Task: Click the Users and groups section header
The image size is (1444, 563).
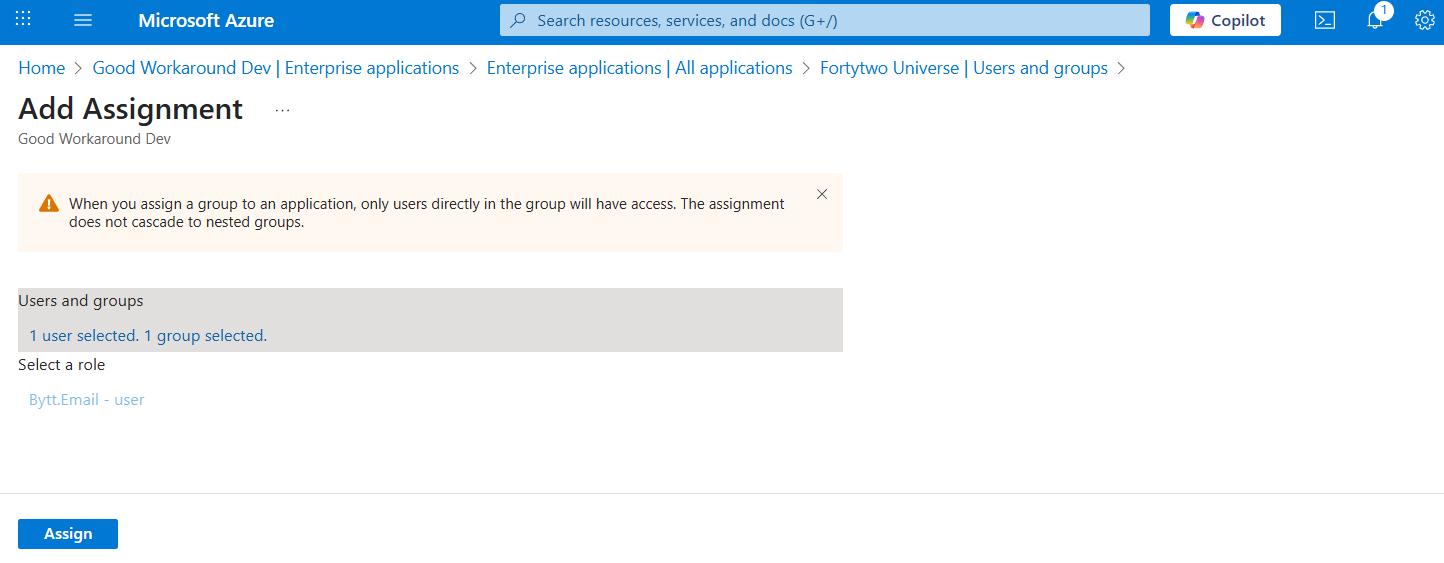Action: coord(81,301)
